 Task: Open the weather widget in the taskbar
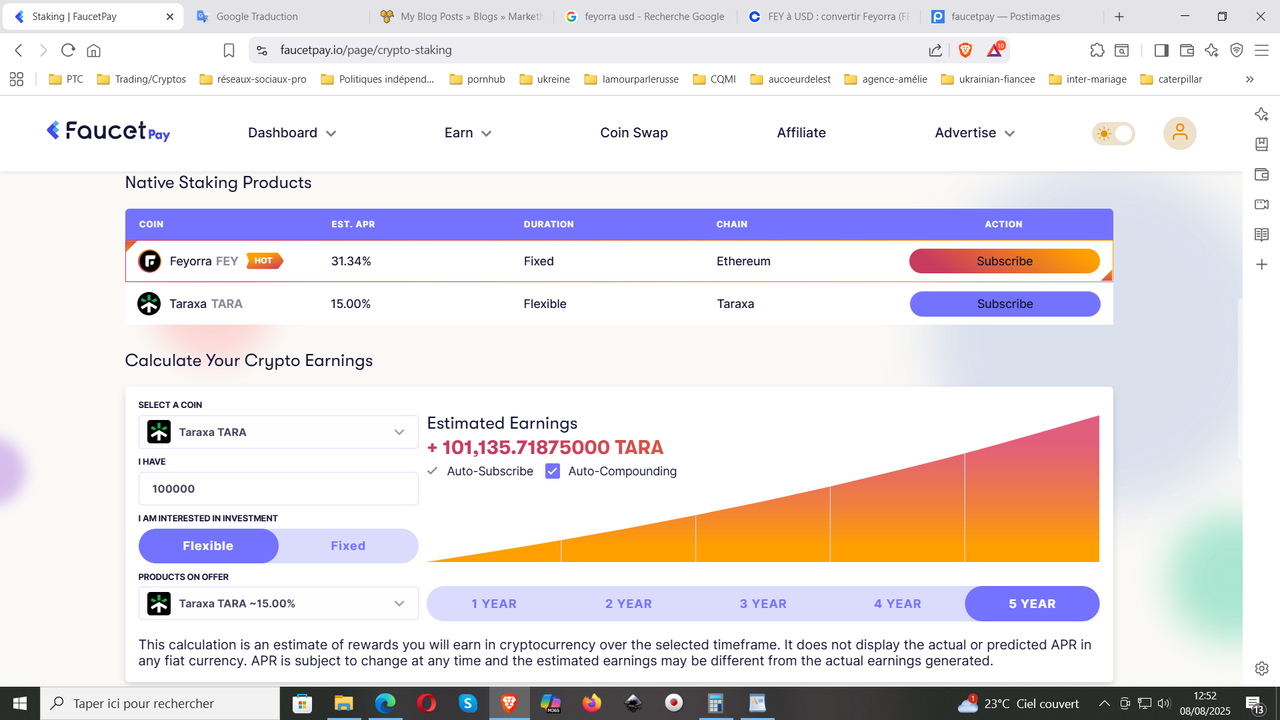coord(1019,703)
